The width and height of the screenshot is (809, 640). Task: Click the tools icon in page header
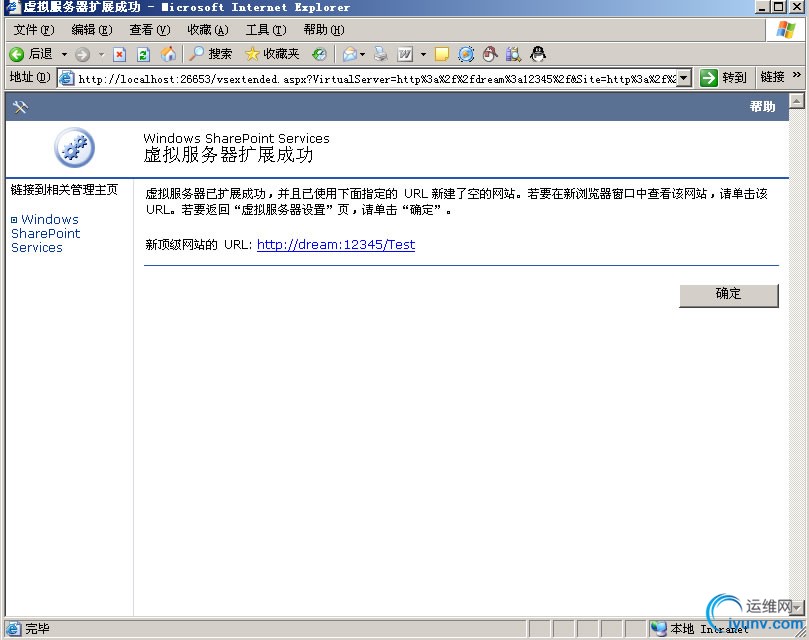point(20,107)
